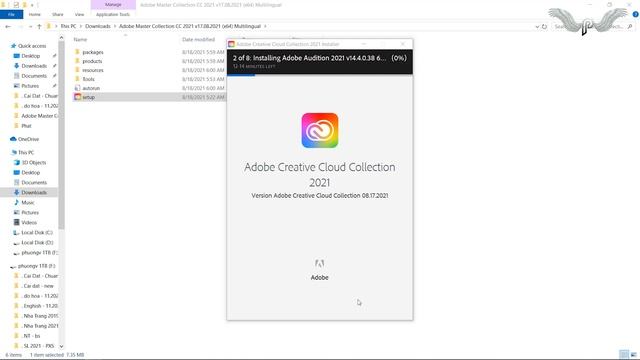This screenshot has height=360, width=640.
Task: Click the installing Adobe Audition status text
Action: [309, 58]
